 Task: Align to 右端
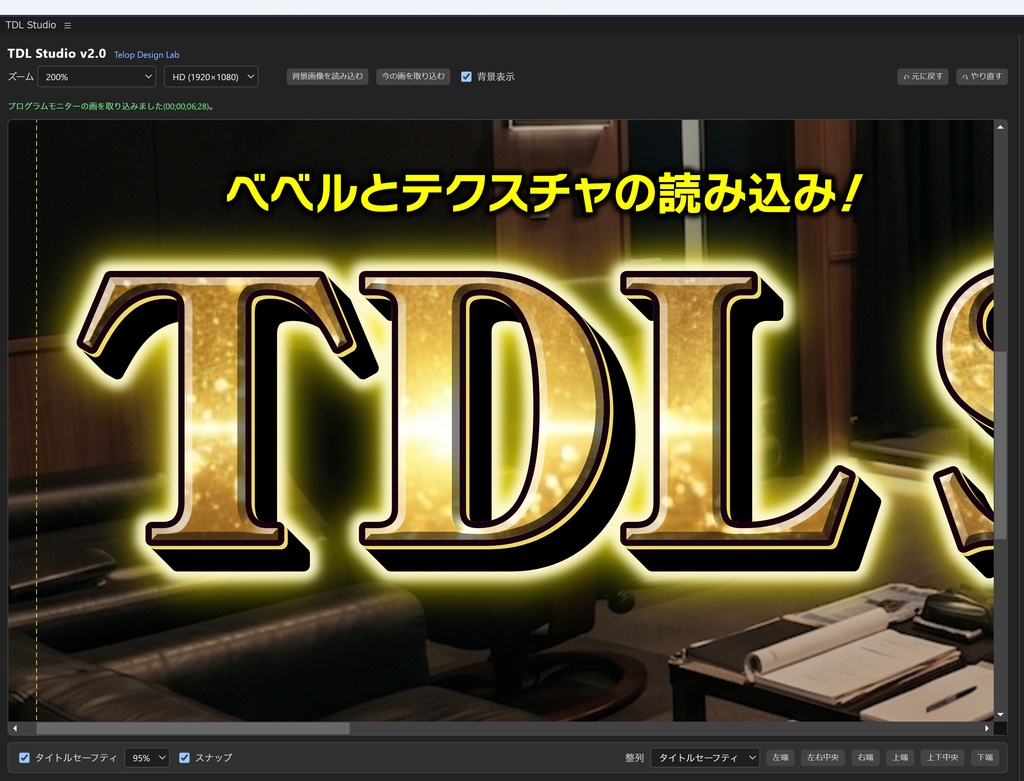tap(865, 757)
